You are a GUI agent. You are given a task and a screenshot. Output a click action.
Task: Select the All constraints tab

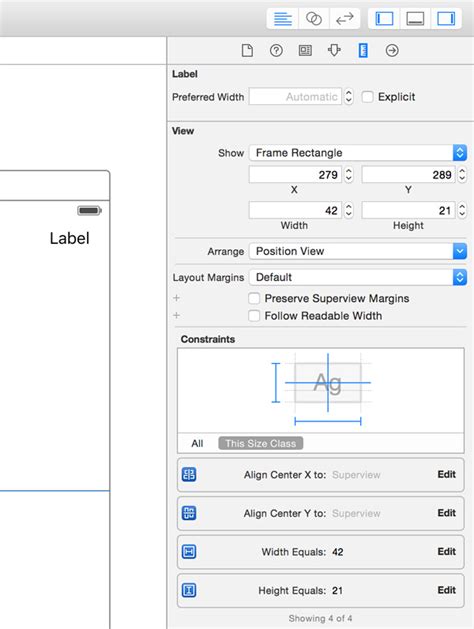pos(197,443)
